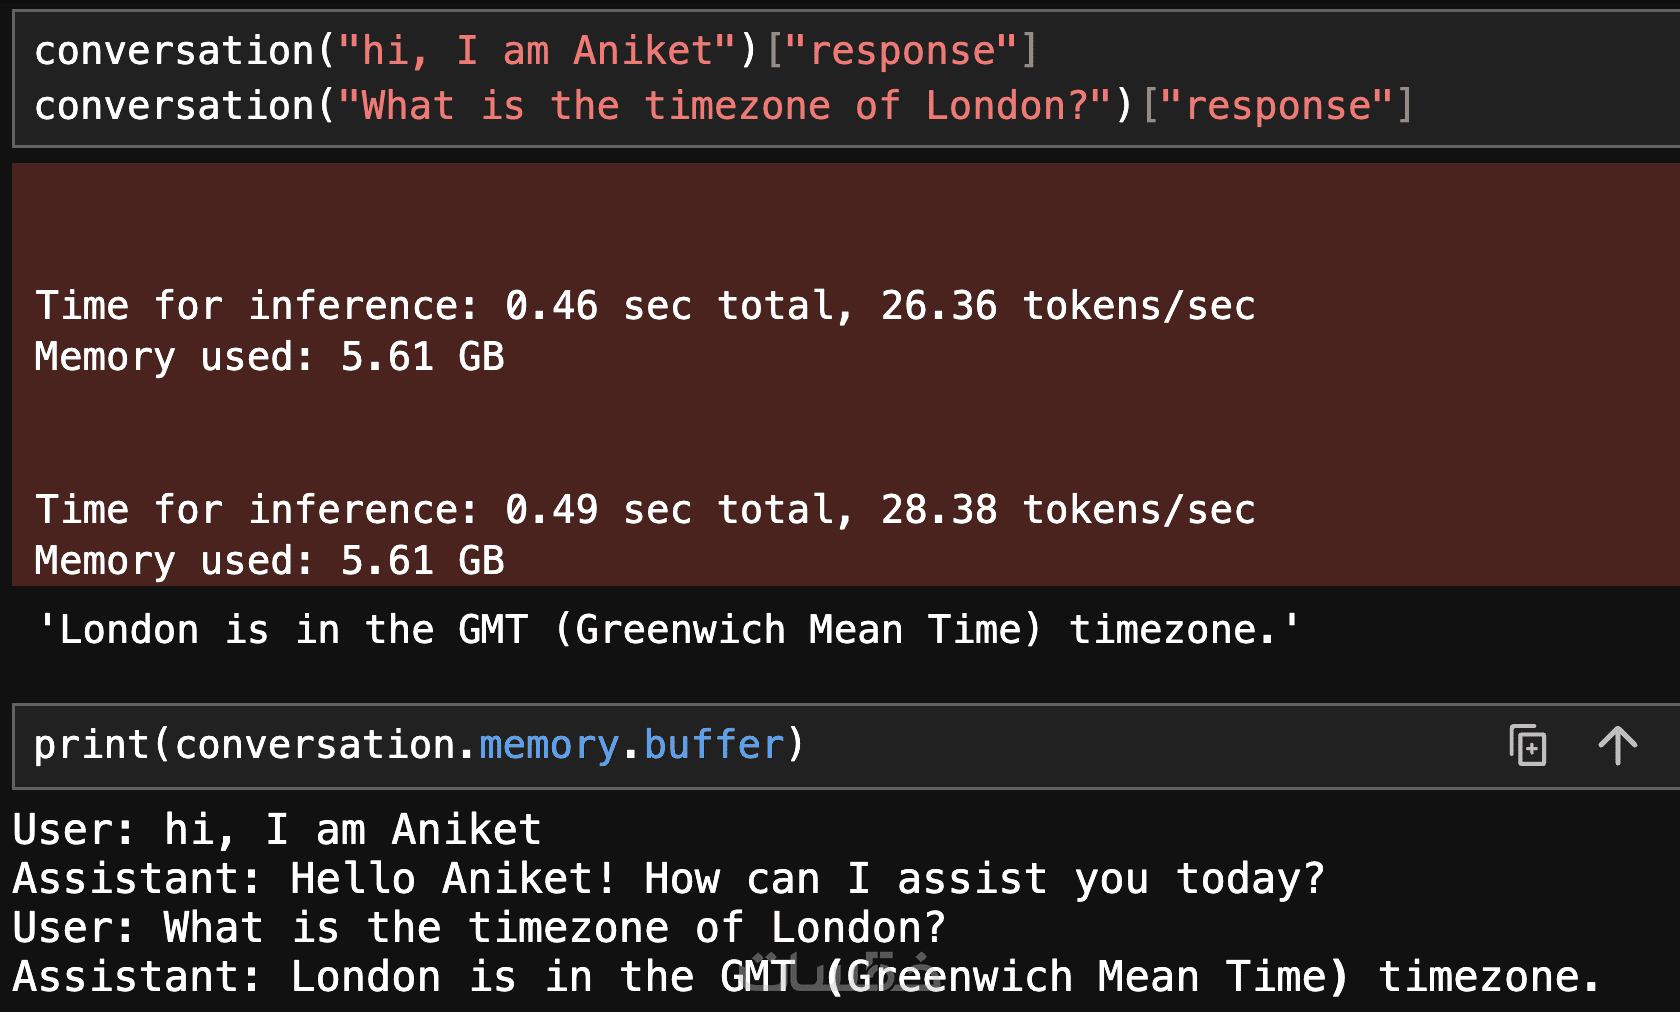The image size is (1680, 1012).
Task: Click ["response"] on the second code line
Action: pos(1277,105)
